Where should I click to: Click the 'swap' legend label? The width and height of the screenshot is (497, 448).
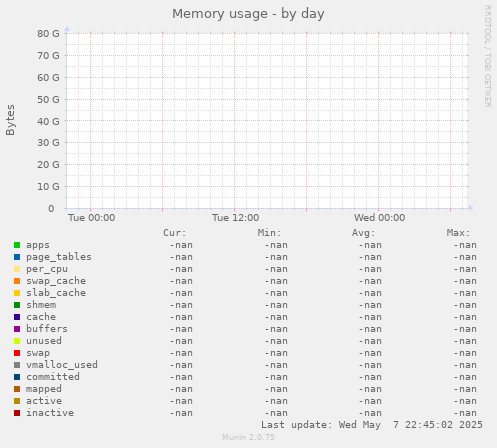[38, 353]
